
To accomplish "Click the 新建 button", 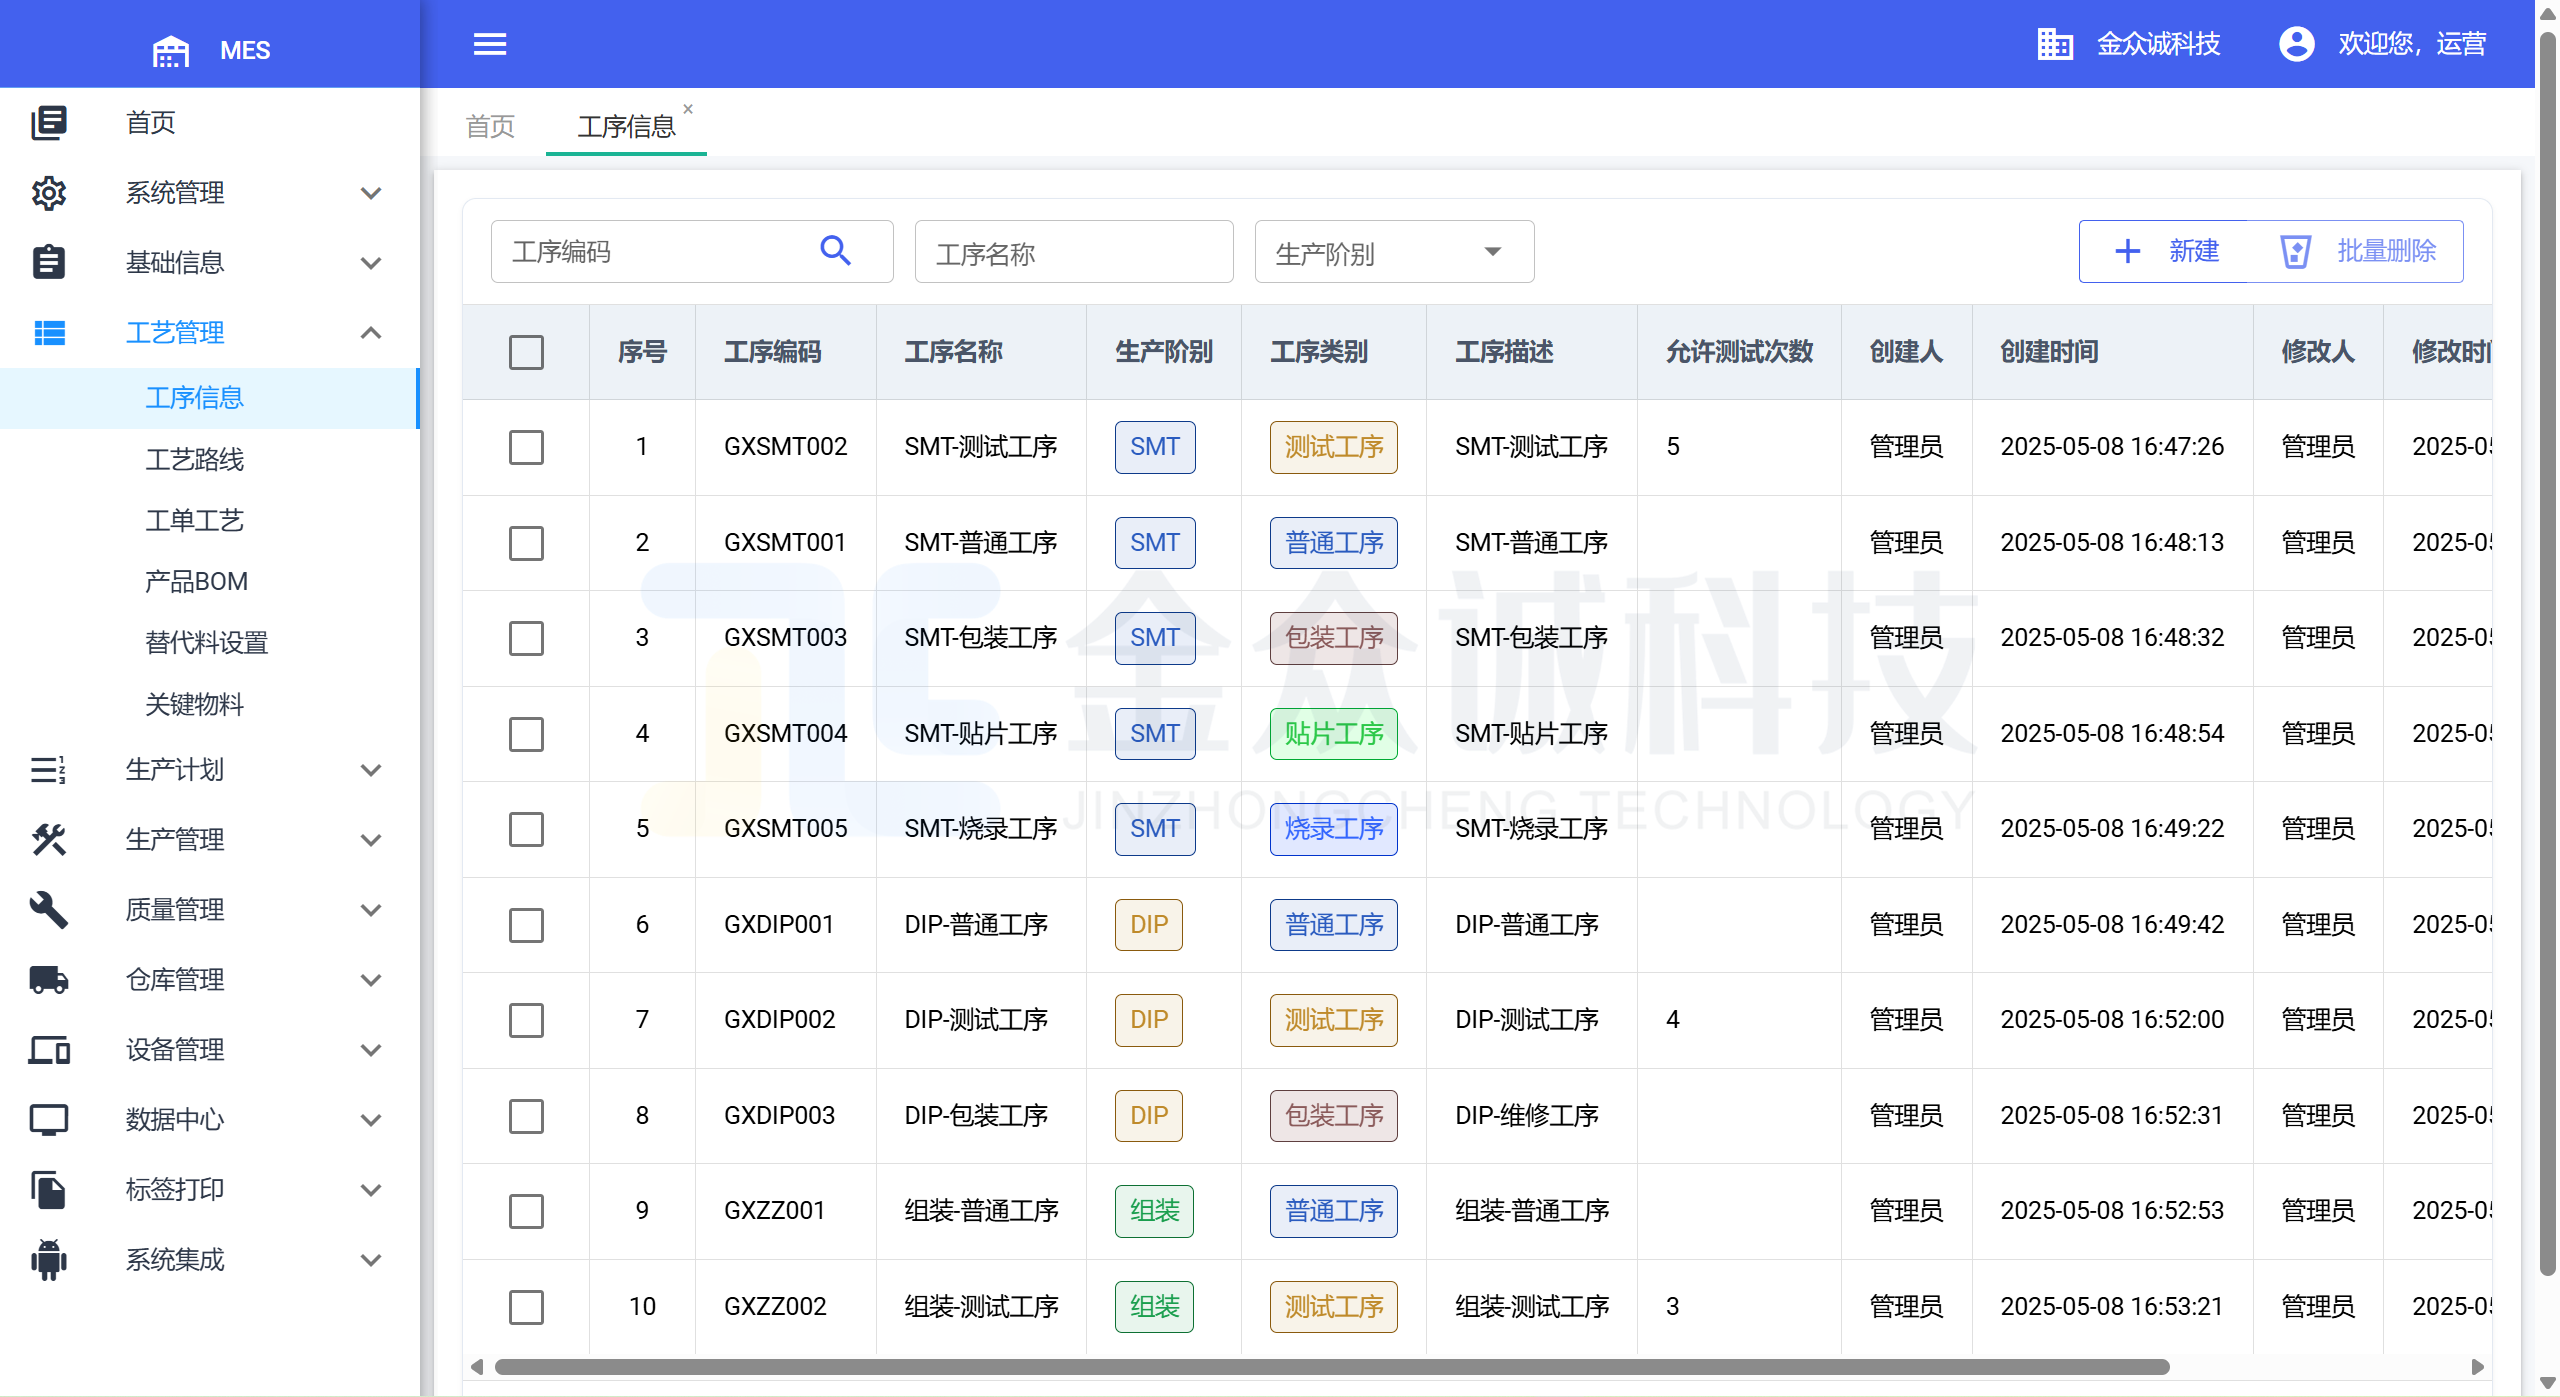I will tap(2166, 251).
